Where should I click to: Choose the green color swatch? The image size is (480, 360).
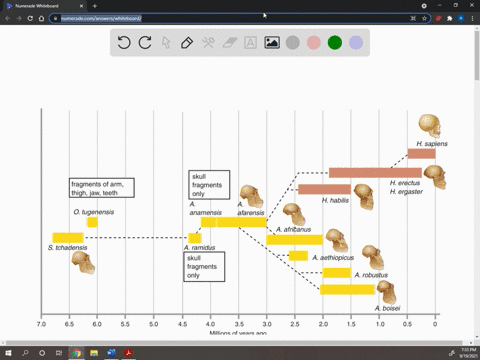click(x=335, y=43)
